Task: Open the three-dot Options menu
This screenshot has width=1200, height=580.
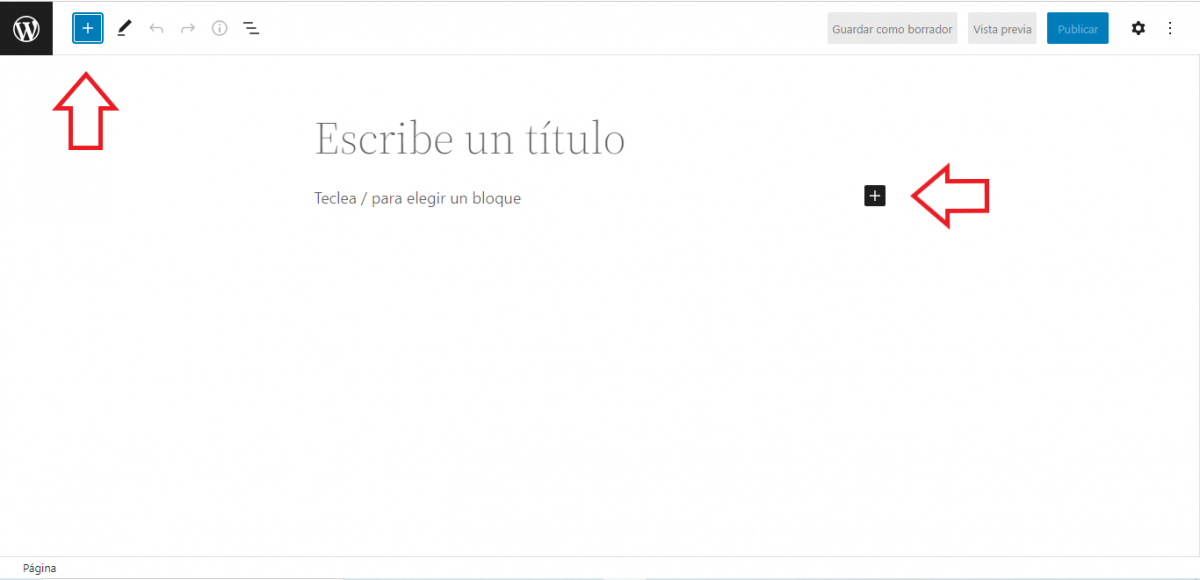Action: (1170, 29)
